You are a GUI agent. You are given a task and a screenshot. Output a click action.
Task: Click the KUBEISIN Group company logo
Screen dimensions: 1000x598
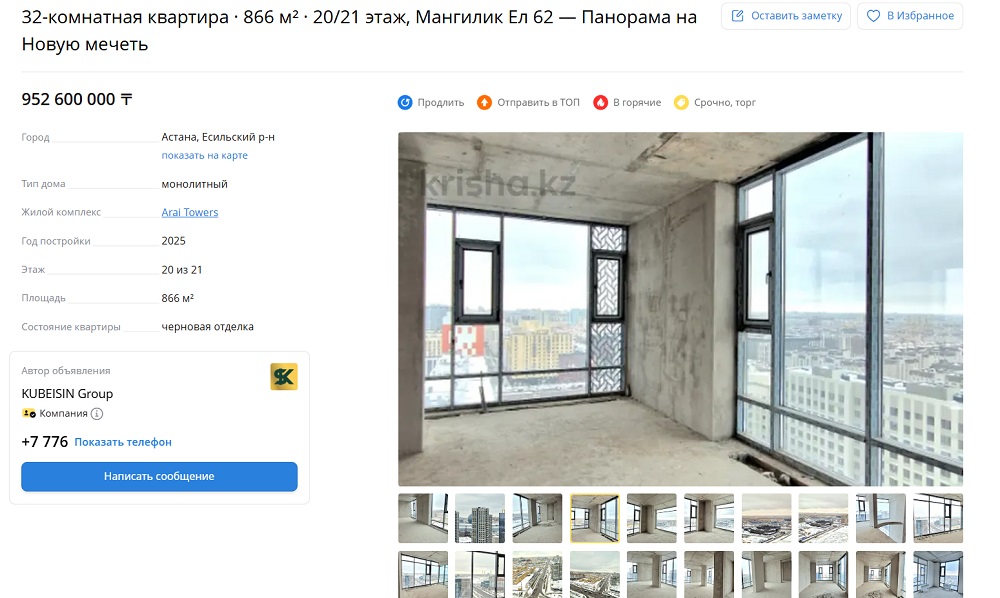[284, 377]
